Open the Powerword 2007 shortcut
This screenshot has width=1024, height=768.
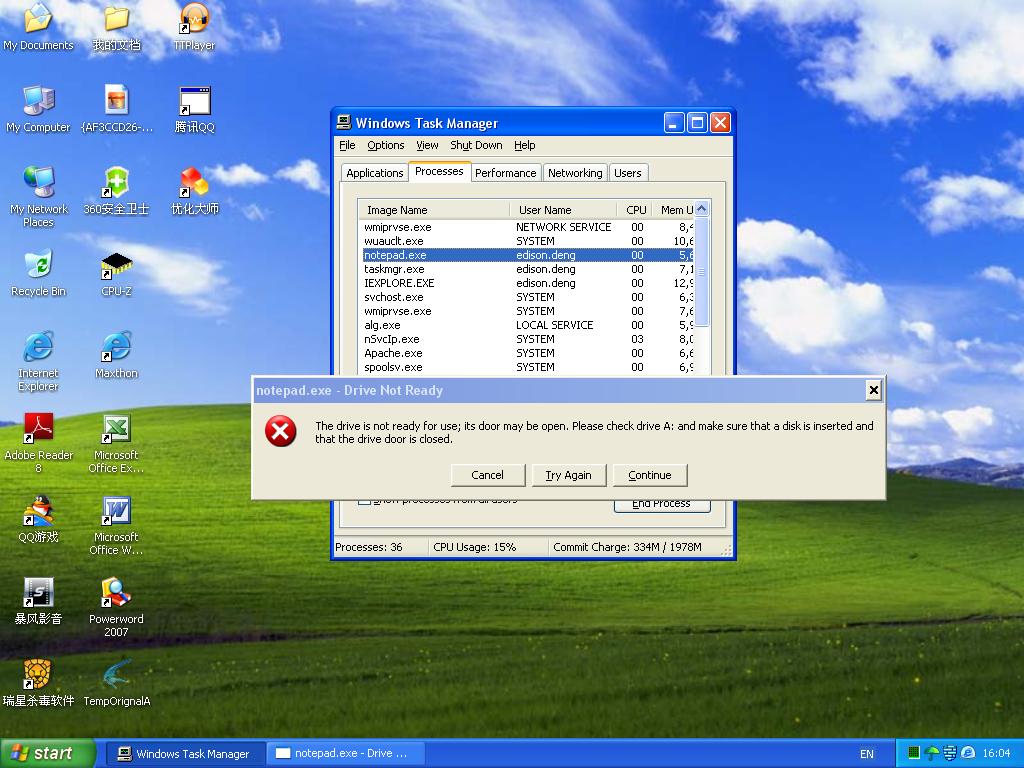[x=116, y=607]
